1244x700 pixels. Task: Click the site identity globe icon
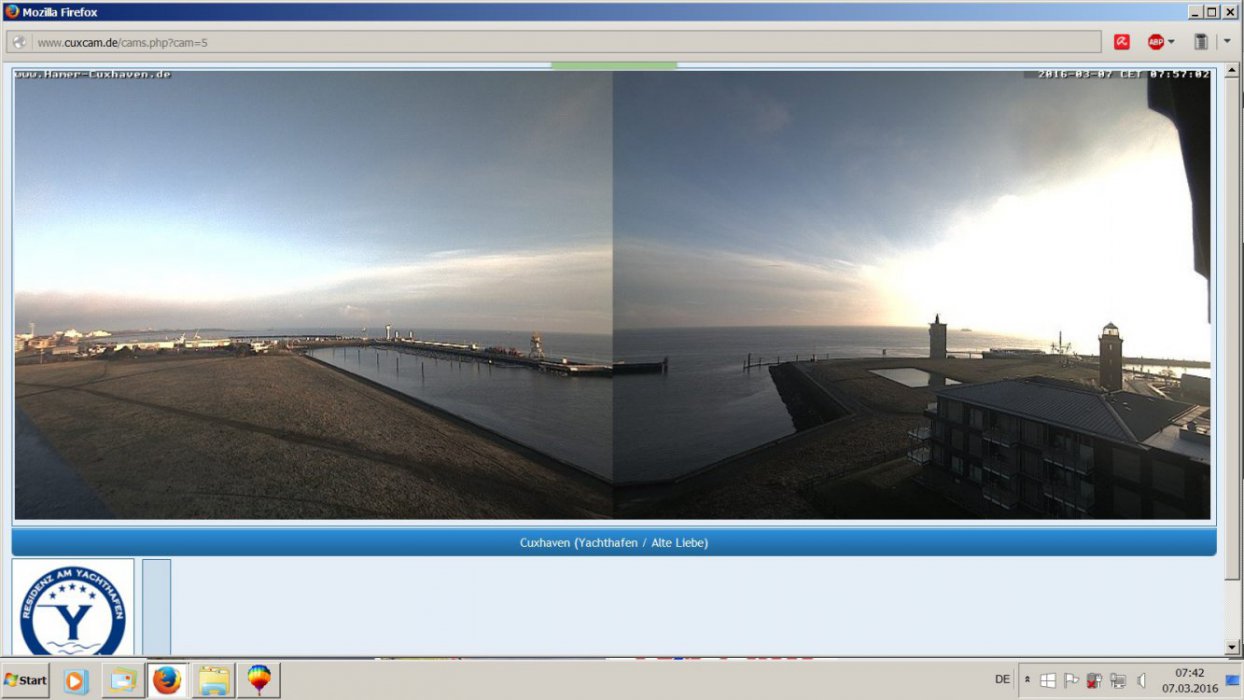click(19, 42)
